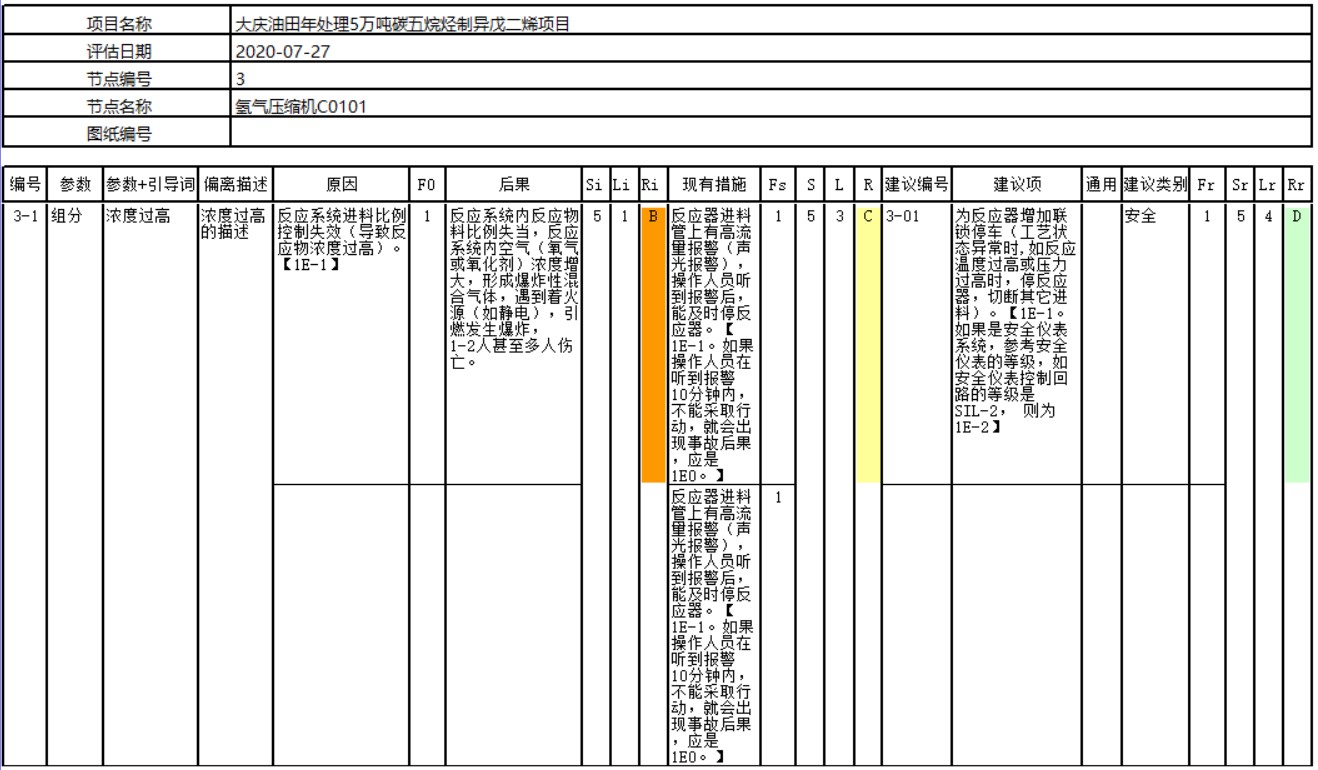Click the 建议类别 column header
Screen dimensions: 1318x770
pos(1157,185)
